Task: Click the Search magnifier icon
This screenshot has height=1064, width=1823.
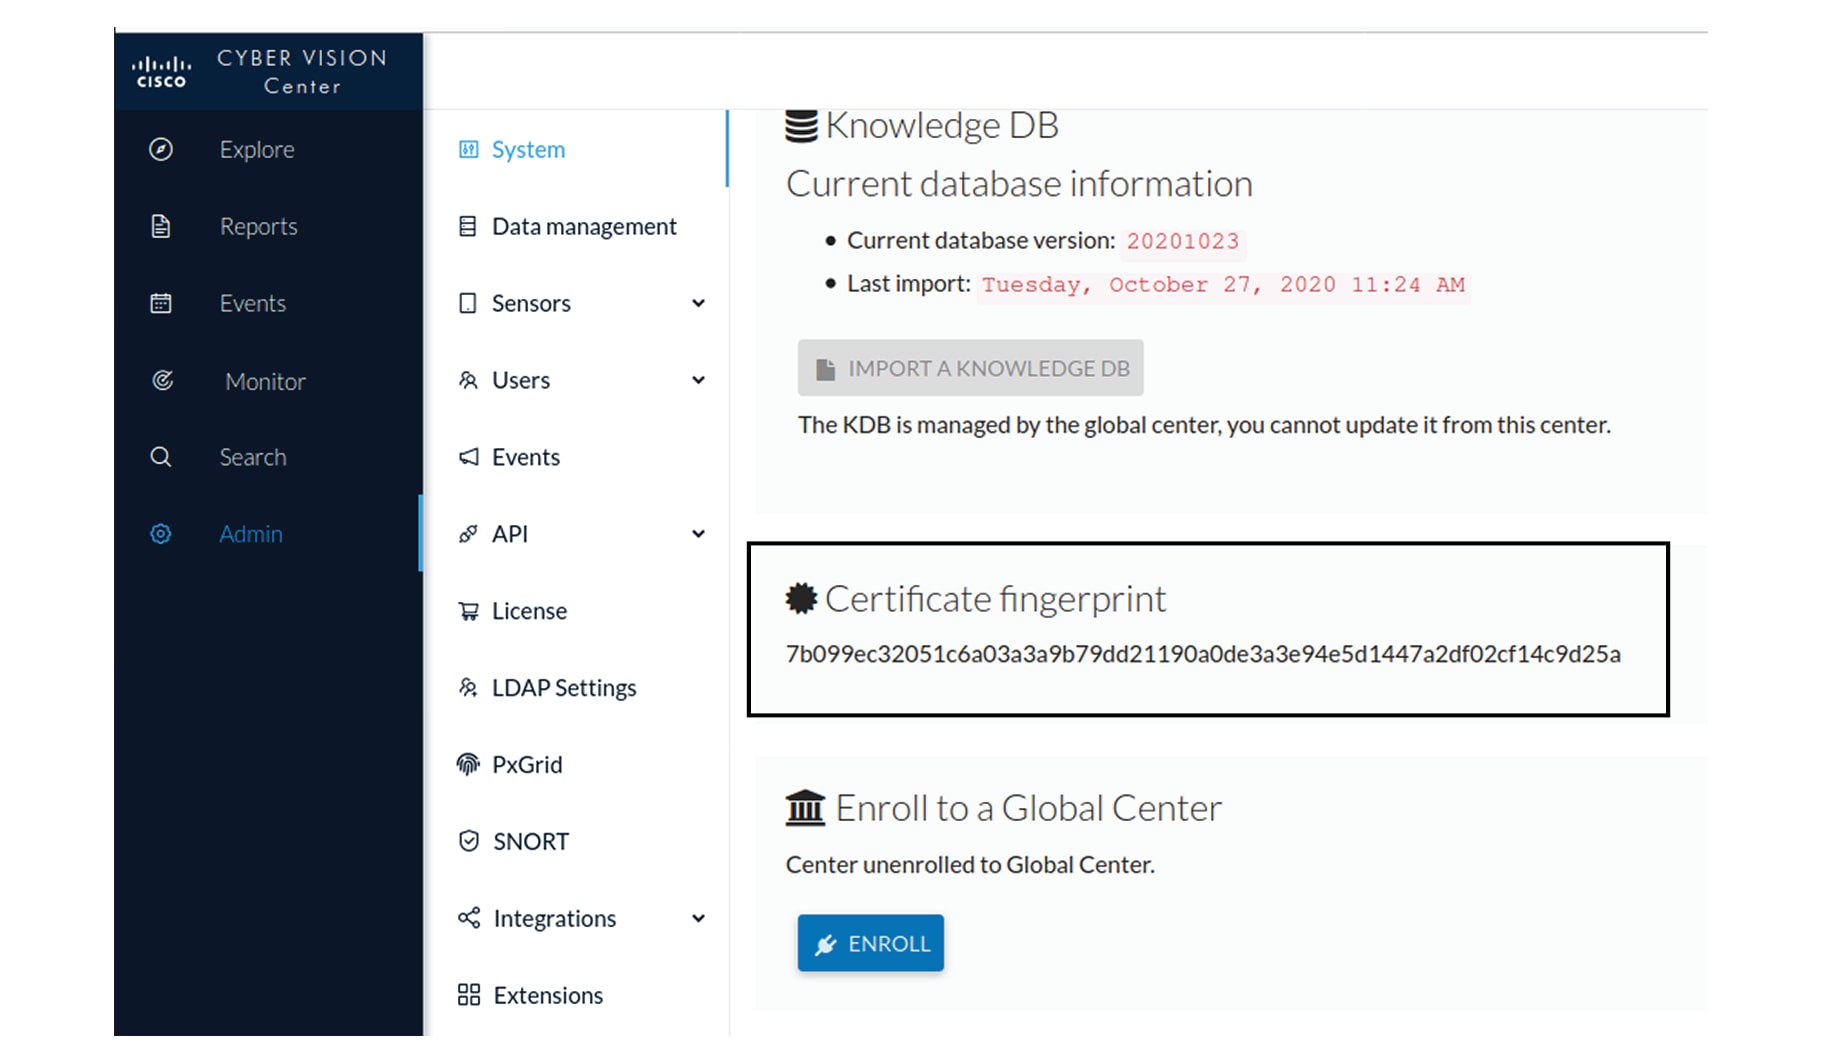Action: 161,457
